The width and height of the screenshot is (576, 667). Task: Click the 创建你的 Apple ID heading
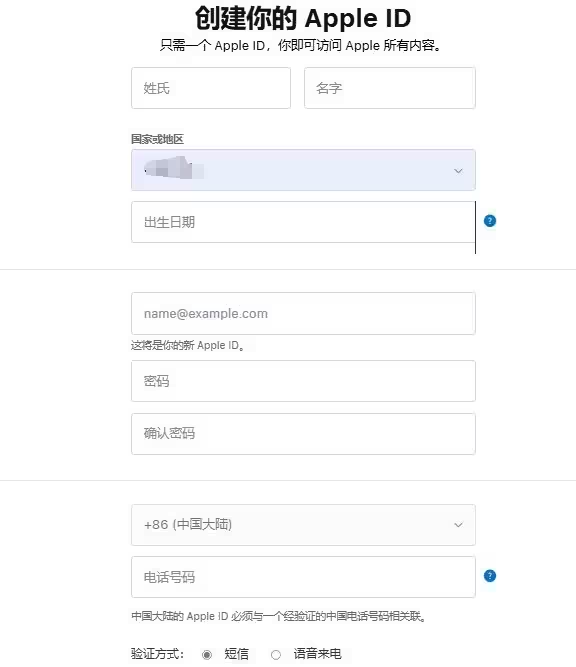303,18
